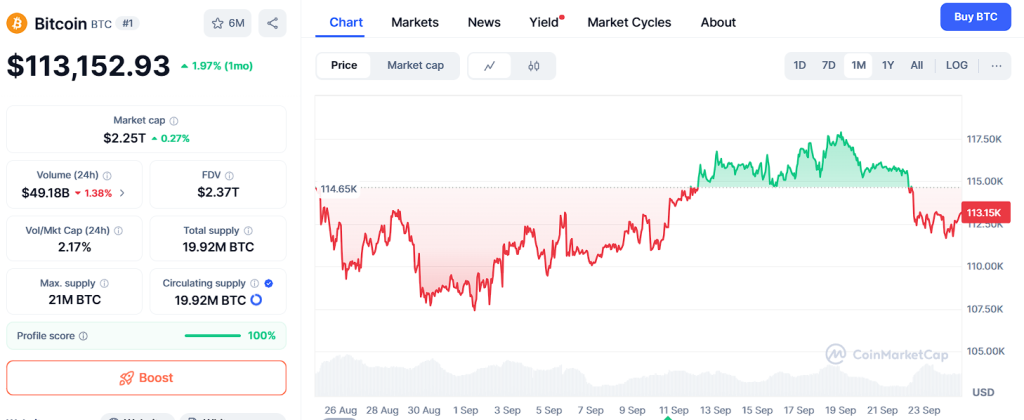The height and width of the screenshot is (420, 1024).
Task: Select the Price toggle
Action: coord(344,65)
